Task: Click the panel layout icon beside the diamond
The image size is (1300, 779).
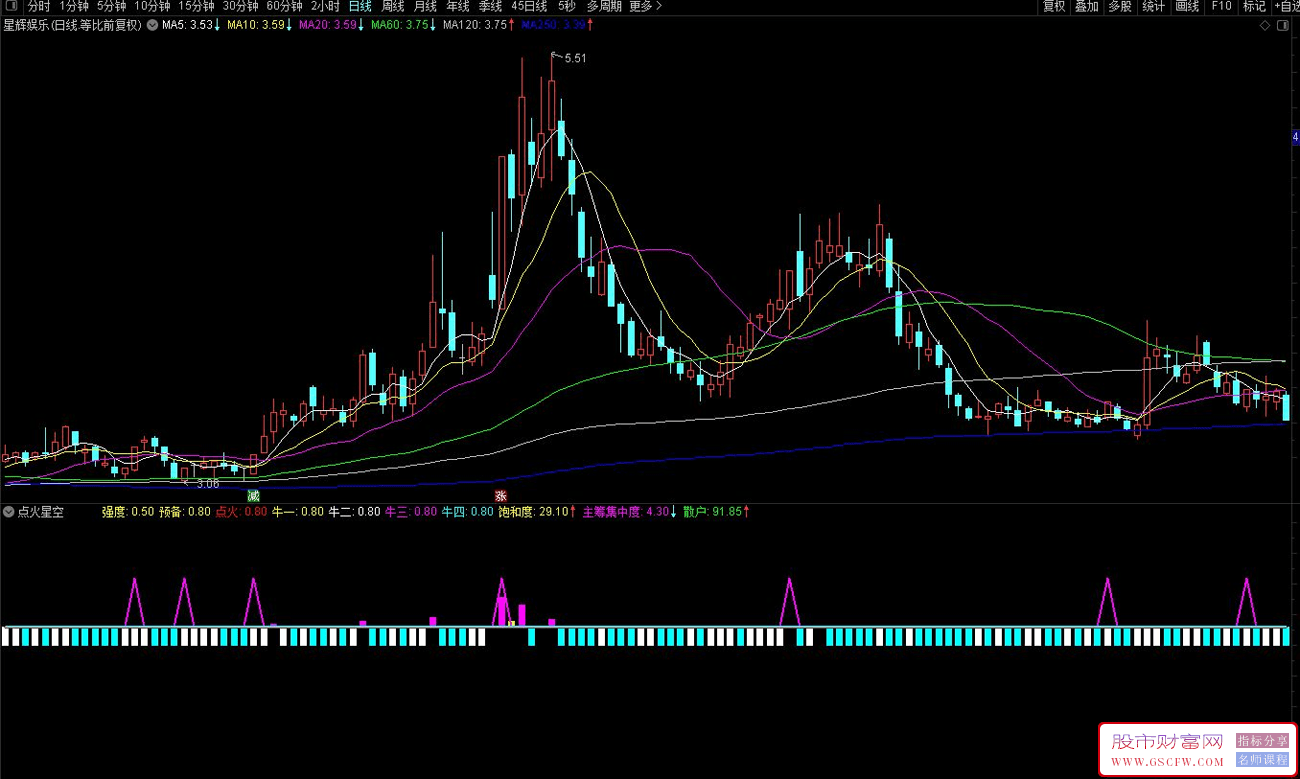Action: click(1283, 25)
